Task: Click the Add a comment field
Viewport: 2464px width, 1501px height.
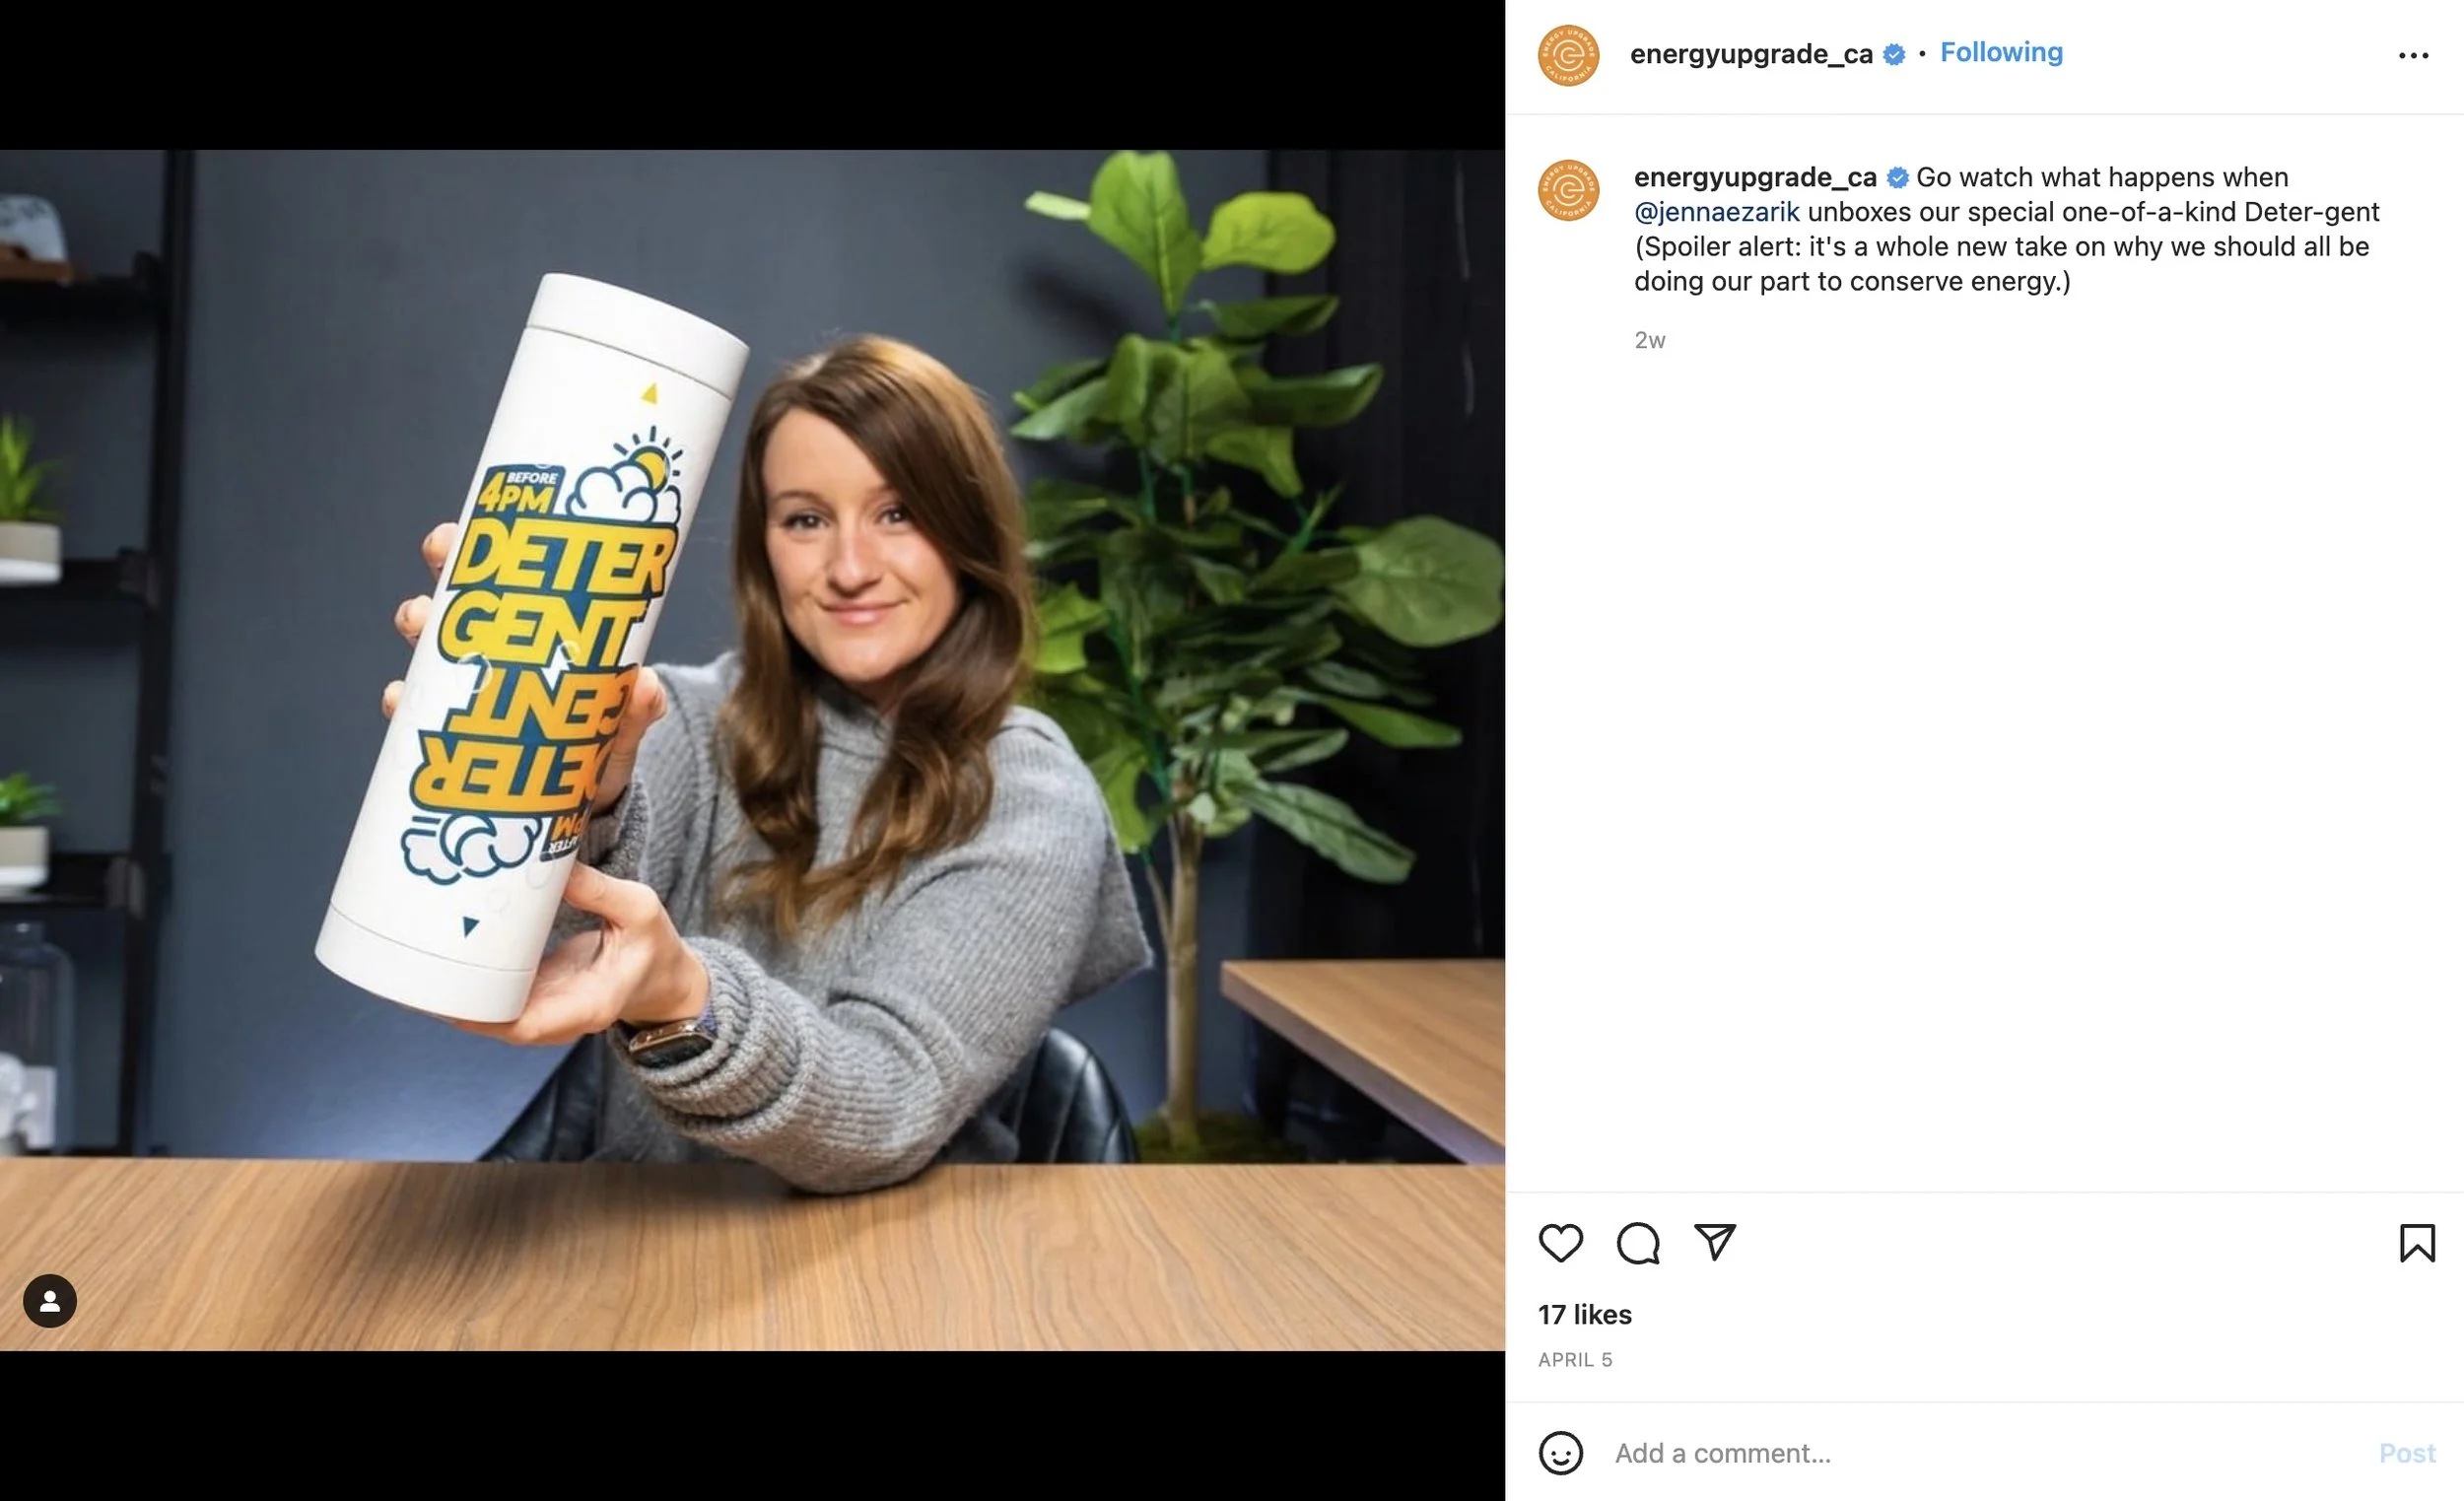Action: [x=1985, y=1453]
